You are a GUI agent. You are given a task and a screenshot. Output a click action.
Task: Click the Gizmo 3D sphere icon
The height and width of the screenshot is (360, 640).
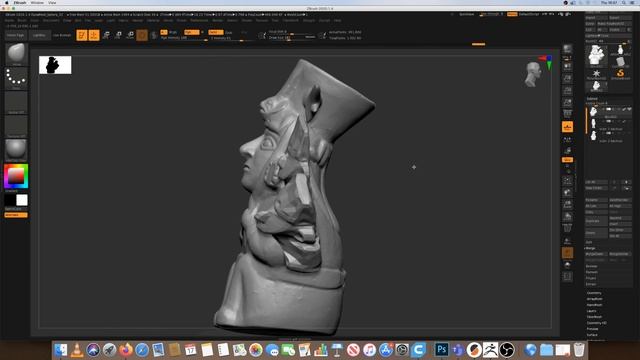click(142, 35)
